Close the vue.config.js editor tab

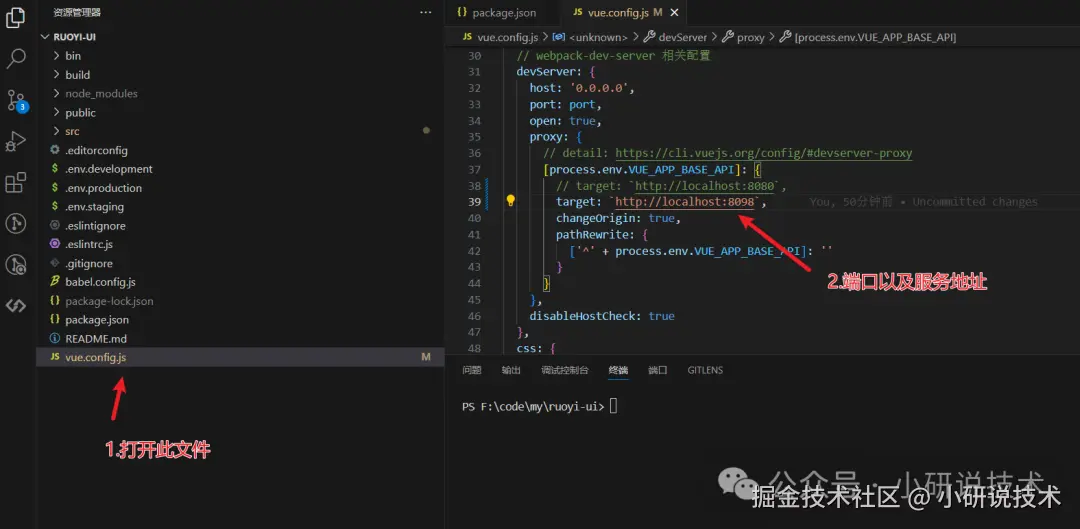click(674, 12)
